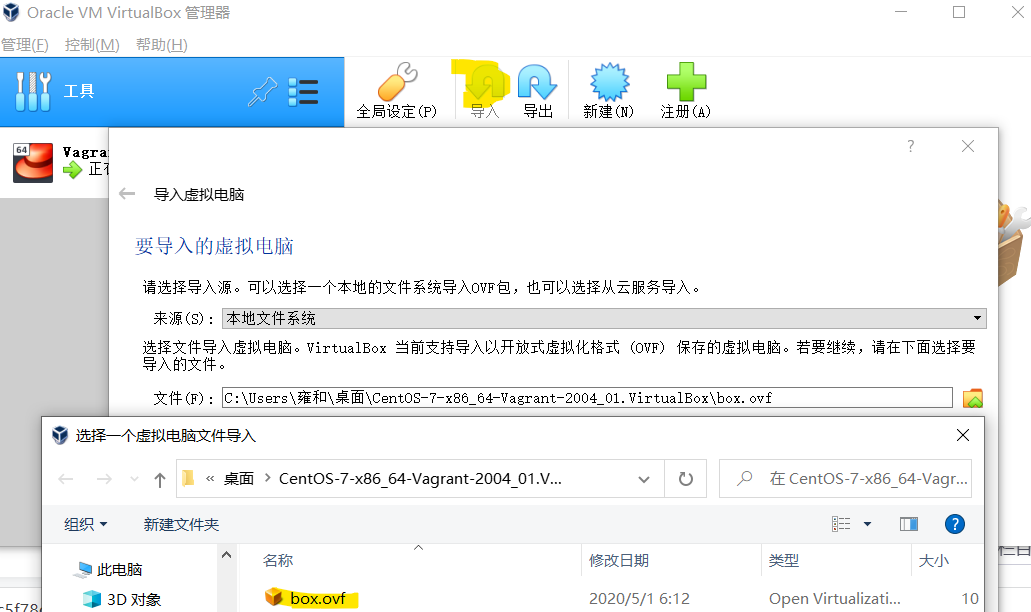The width and height of the screenshot is (1031, 612).
Task: Click the browse file folder icon
Action: (972, 398)
